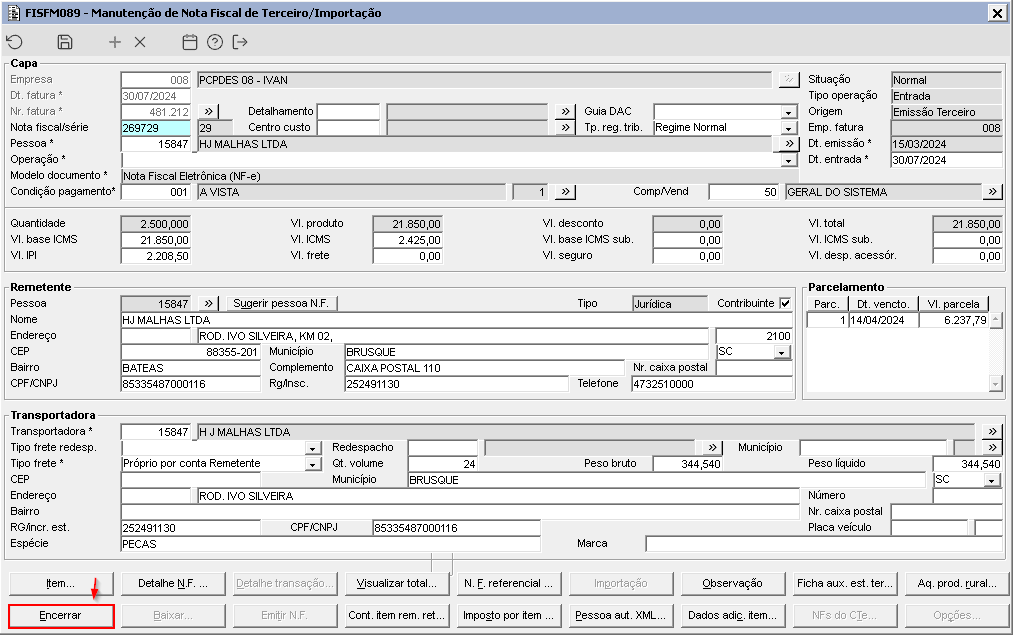Image resolution: width=1013 pixels, height=635 pixels.
Task: Open Tipo frete dropdown arrow
Action: pyautogui.click(x=313, y=464)
